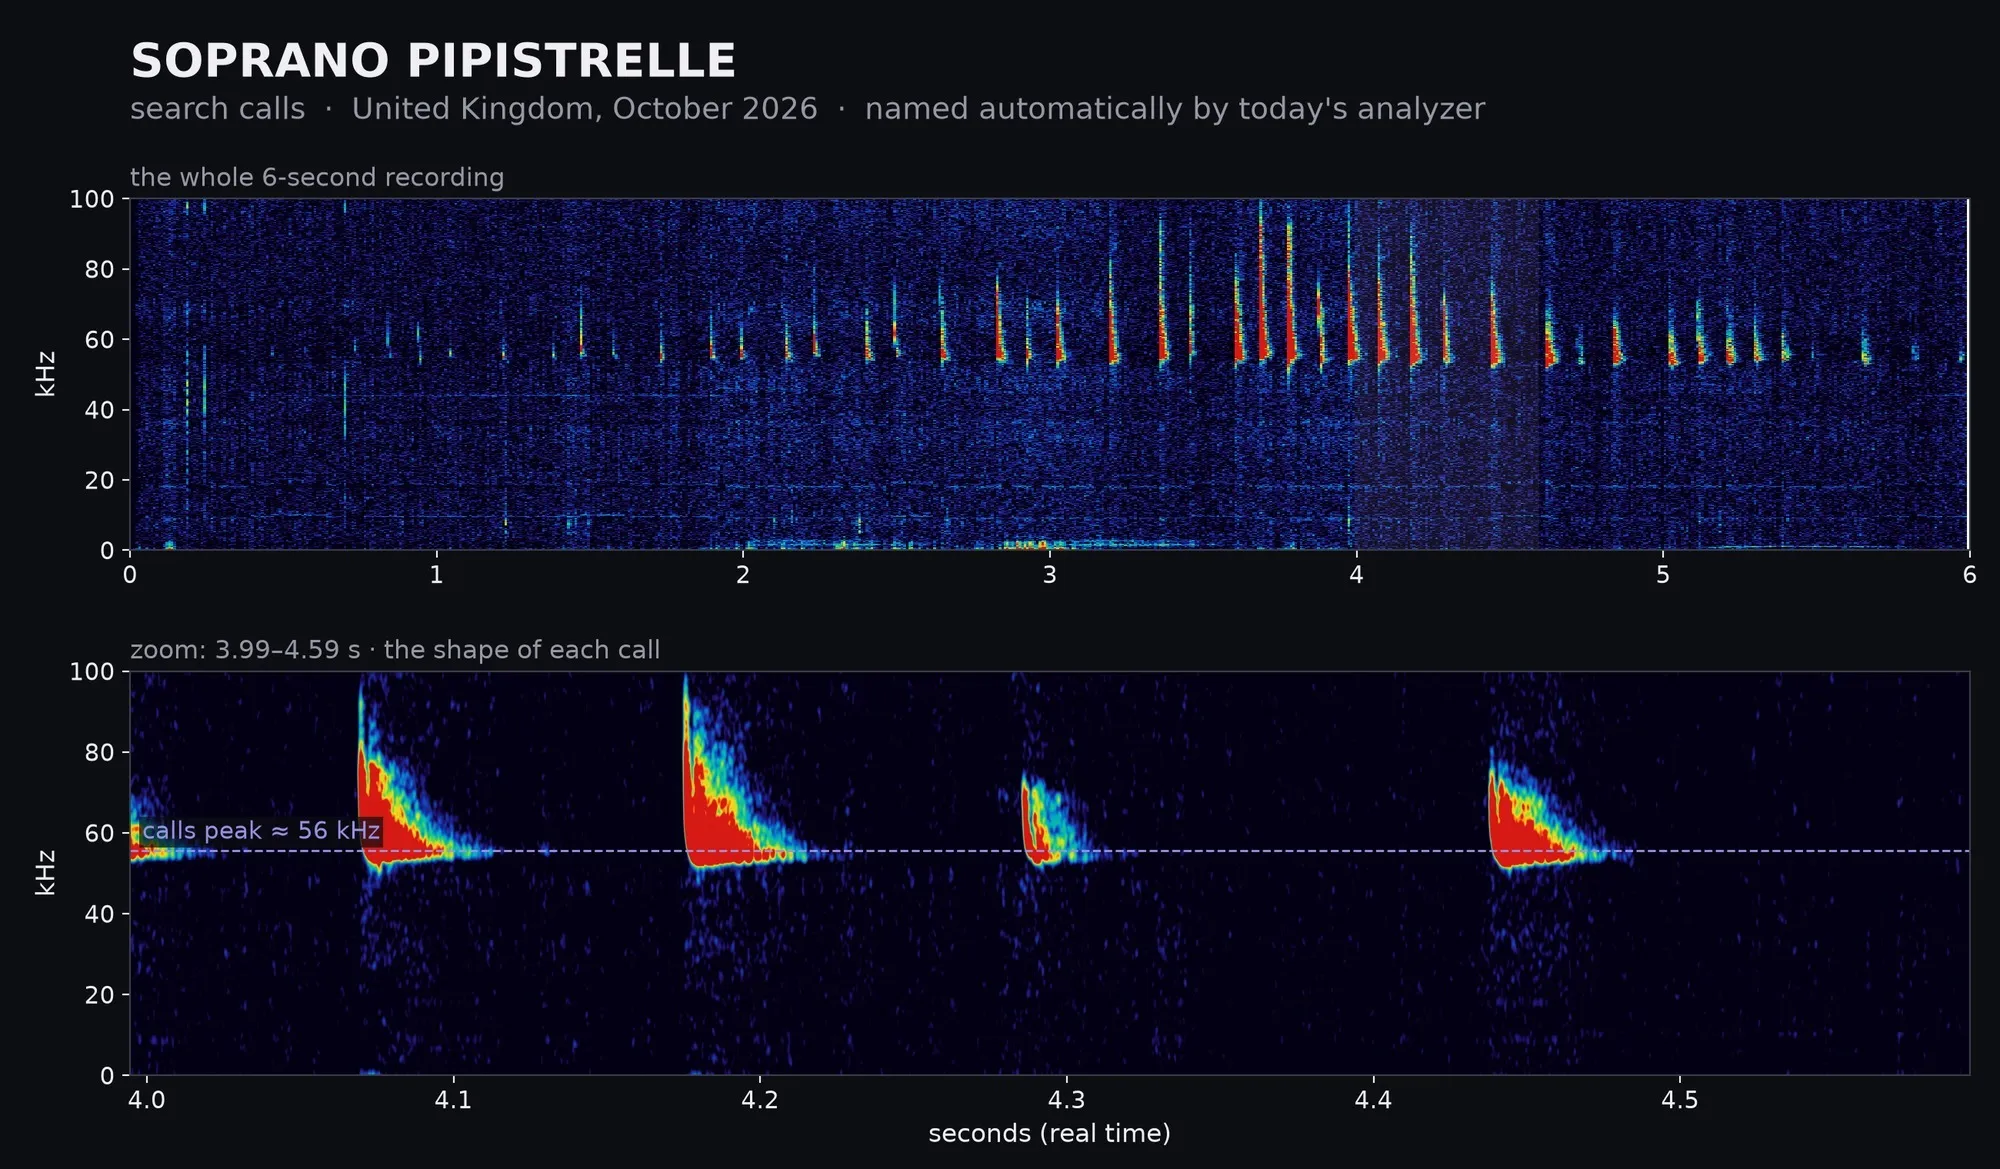2000x1169 pixels.
Task: Click the 4.2 tick label on zoom axis
Action: point(760,1100)
